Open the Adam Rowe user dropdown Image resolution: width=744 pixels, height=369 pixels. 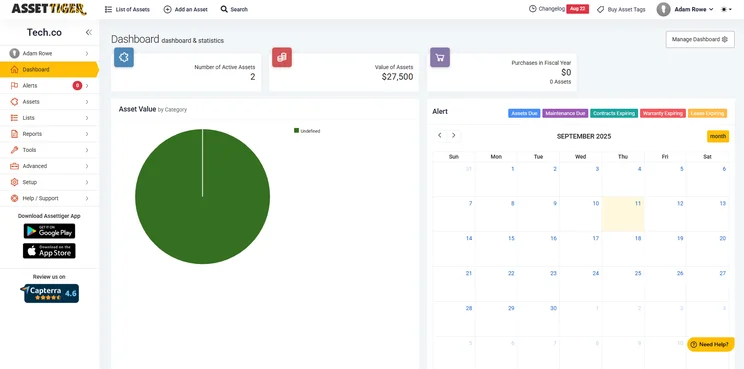point(685,9)
